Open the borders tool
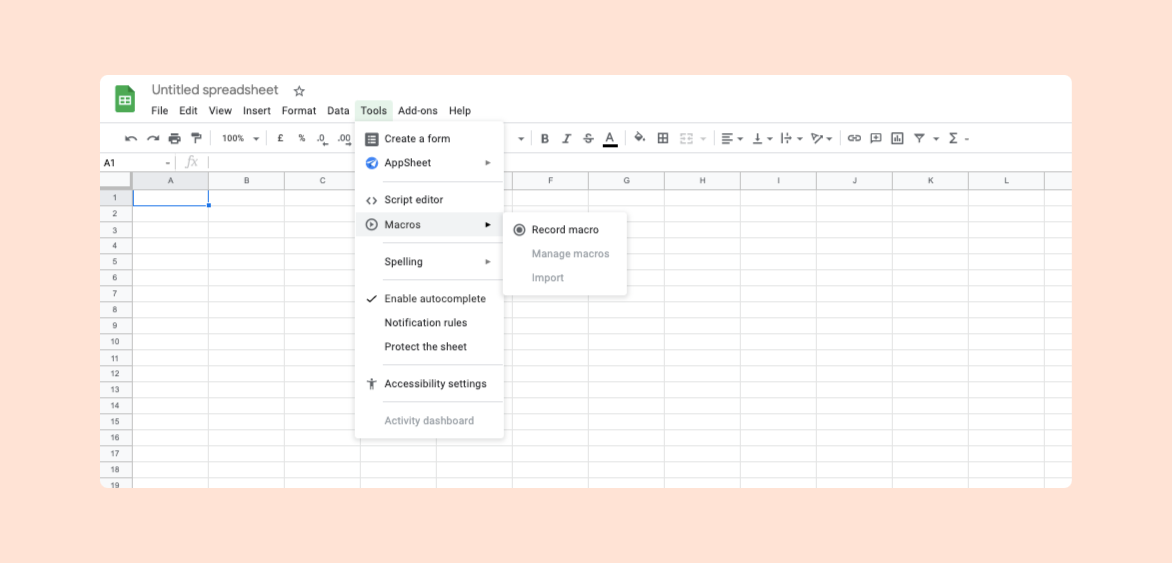 tap(662, 138)
